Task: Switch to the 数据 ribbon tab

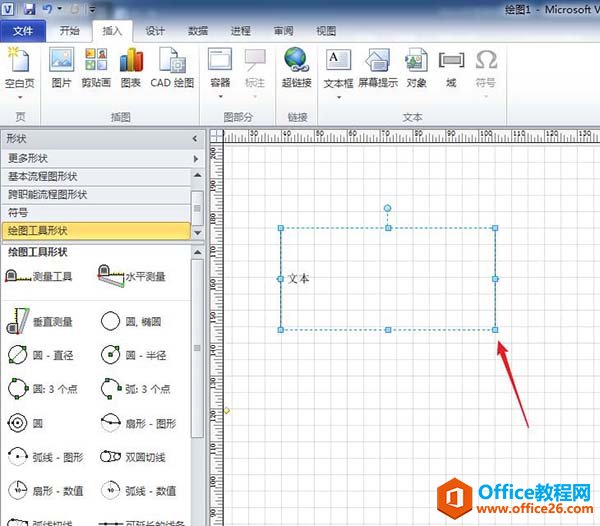Action: 198,31
